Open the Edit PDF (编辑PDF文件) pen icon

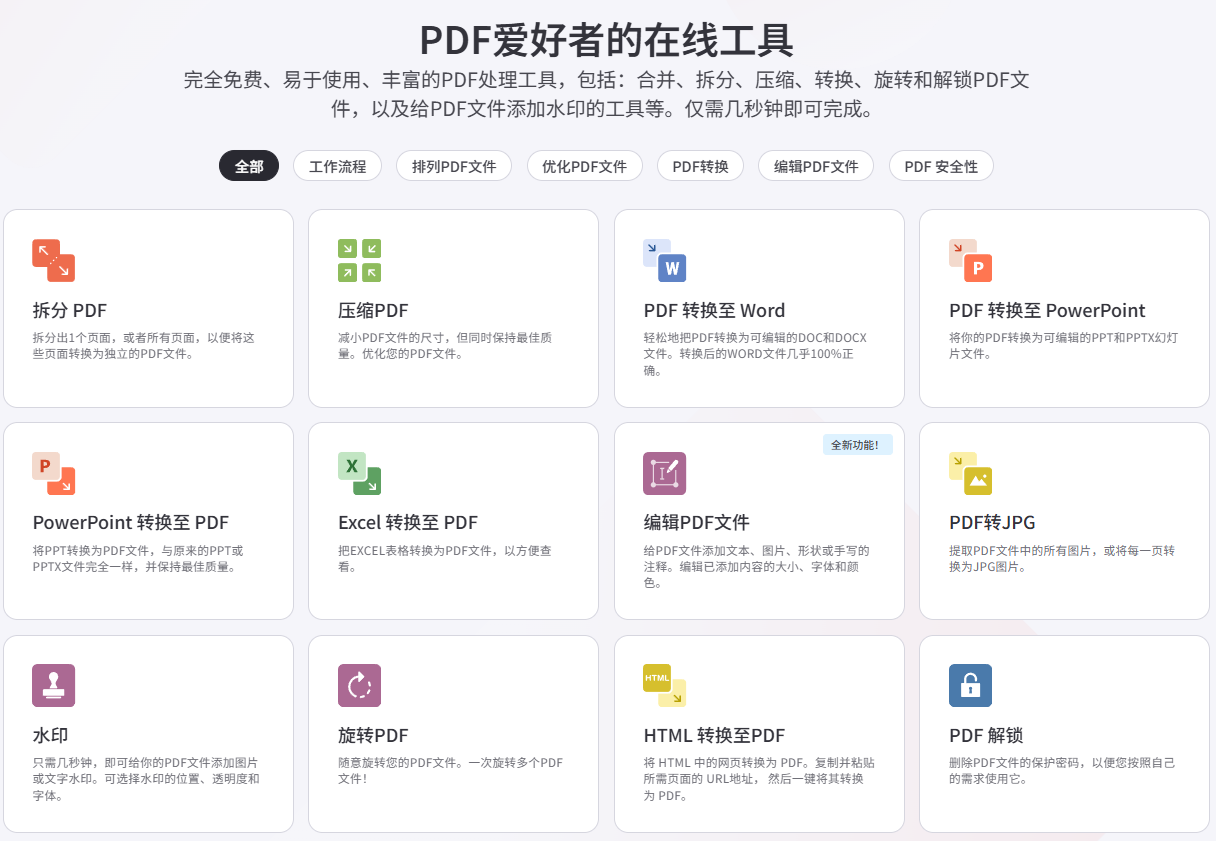(x=664, y=473)
